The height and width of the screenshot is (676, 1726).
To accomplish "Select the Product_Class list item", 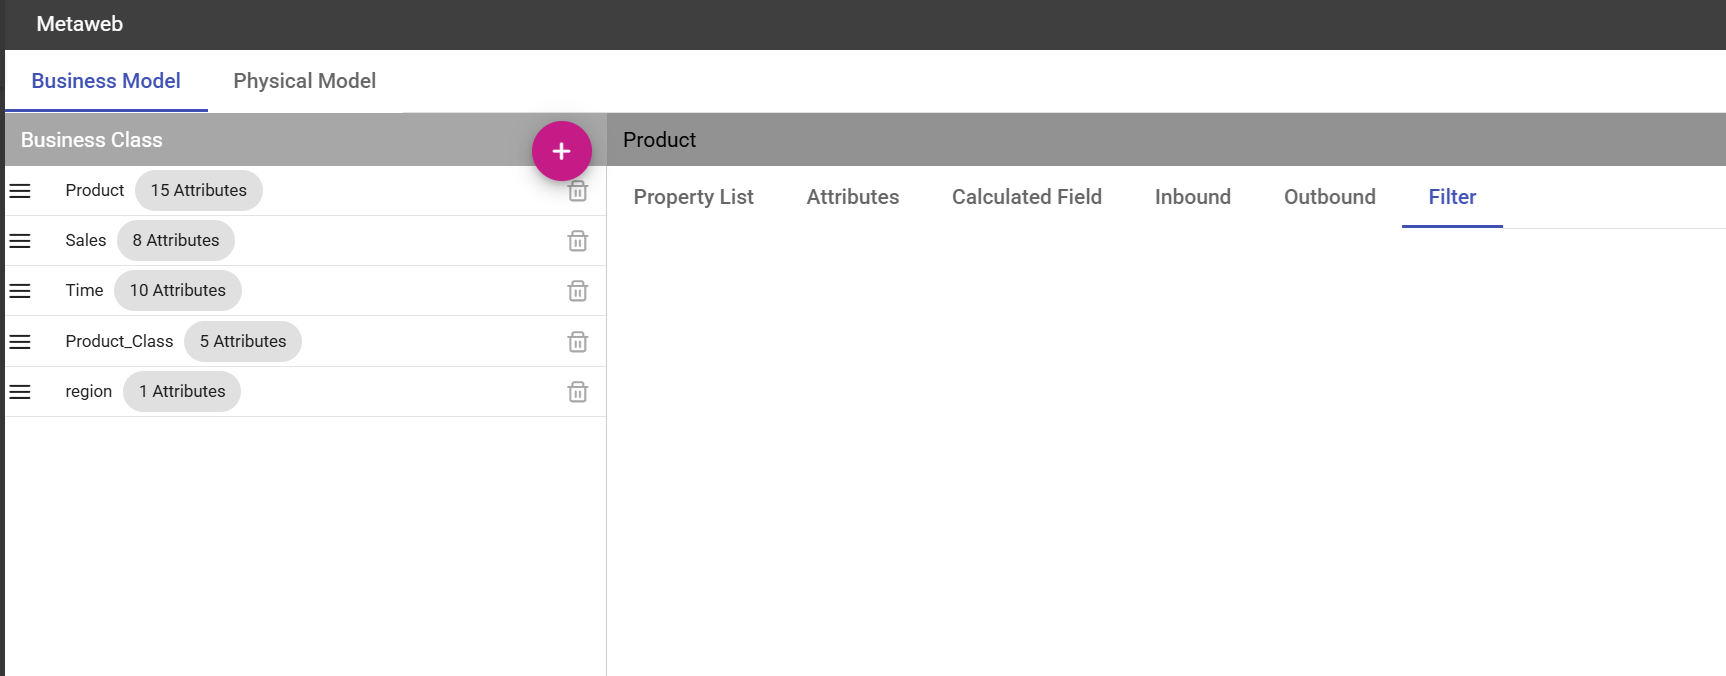I will [305, 342].
